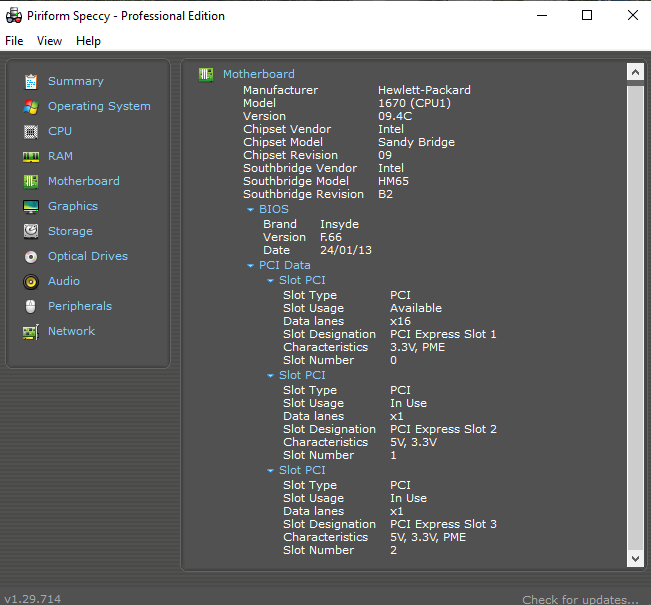Open the File menu
This screenshot has height=605, width=651.
click(14, 41)
